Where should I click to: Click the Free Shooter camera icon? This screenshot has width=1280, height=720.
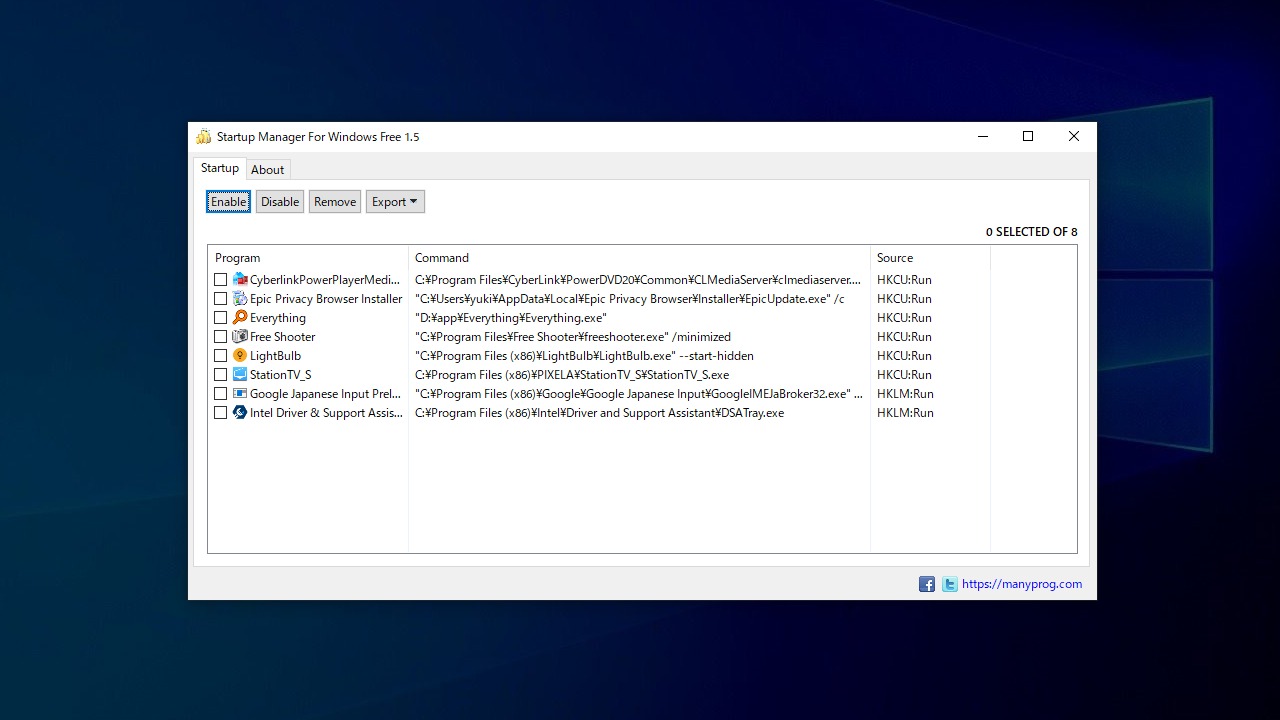point(240,337)
